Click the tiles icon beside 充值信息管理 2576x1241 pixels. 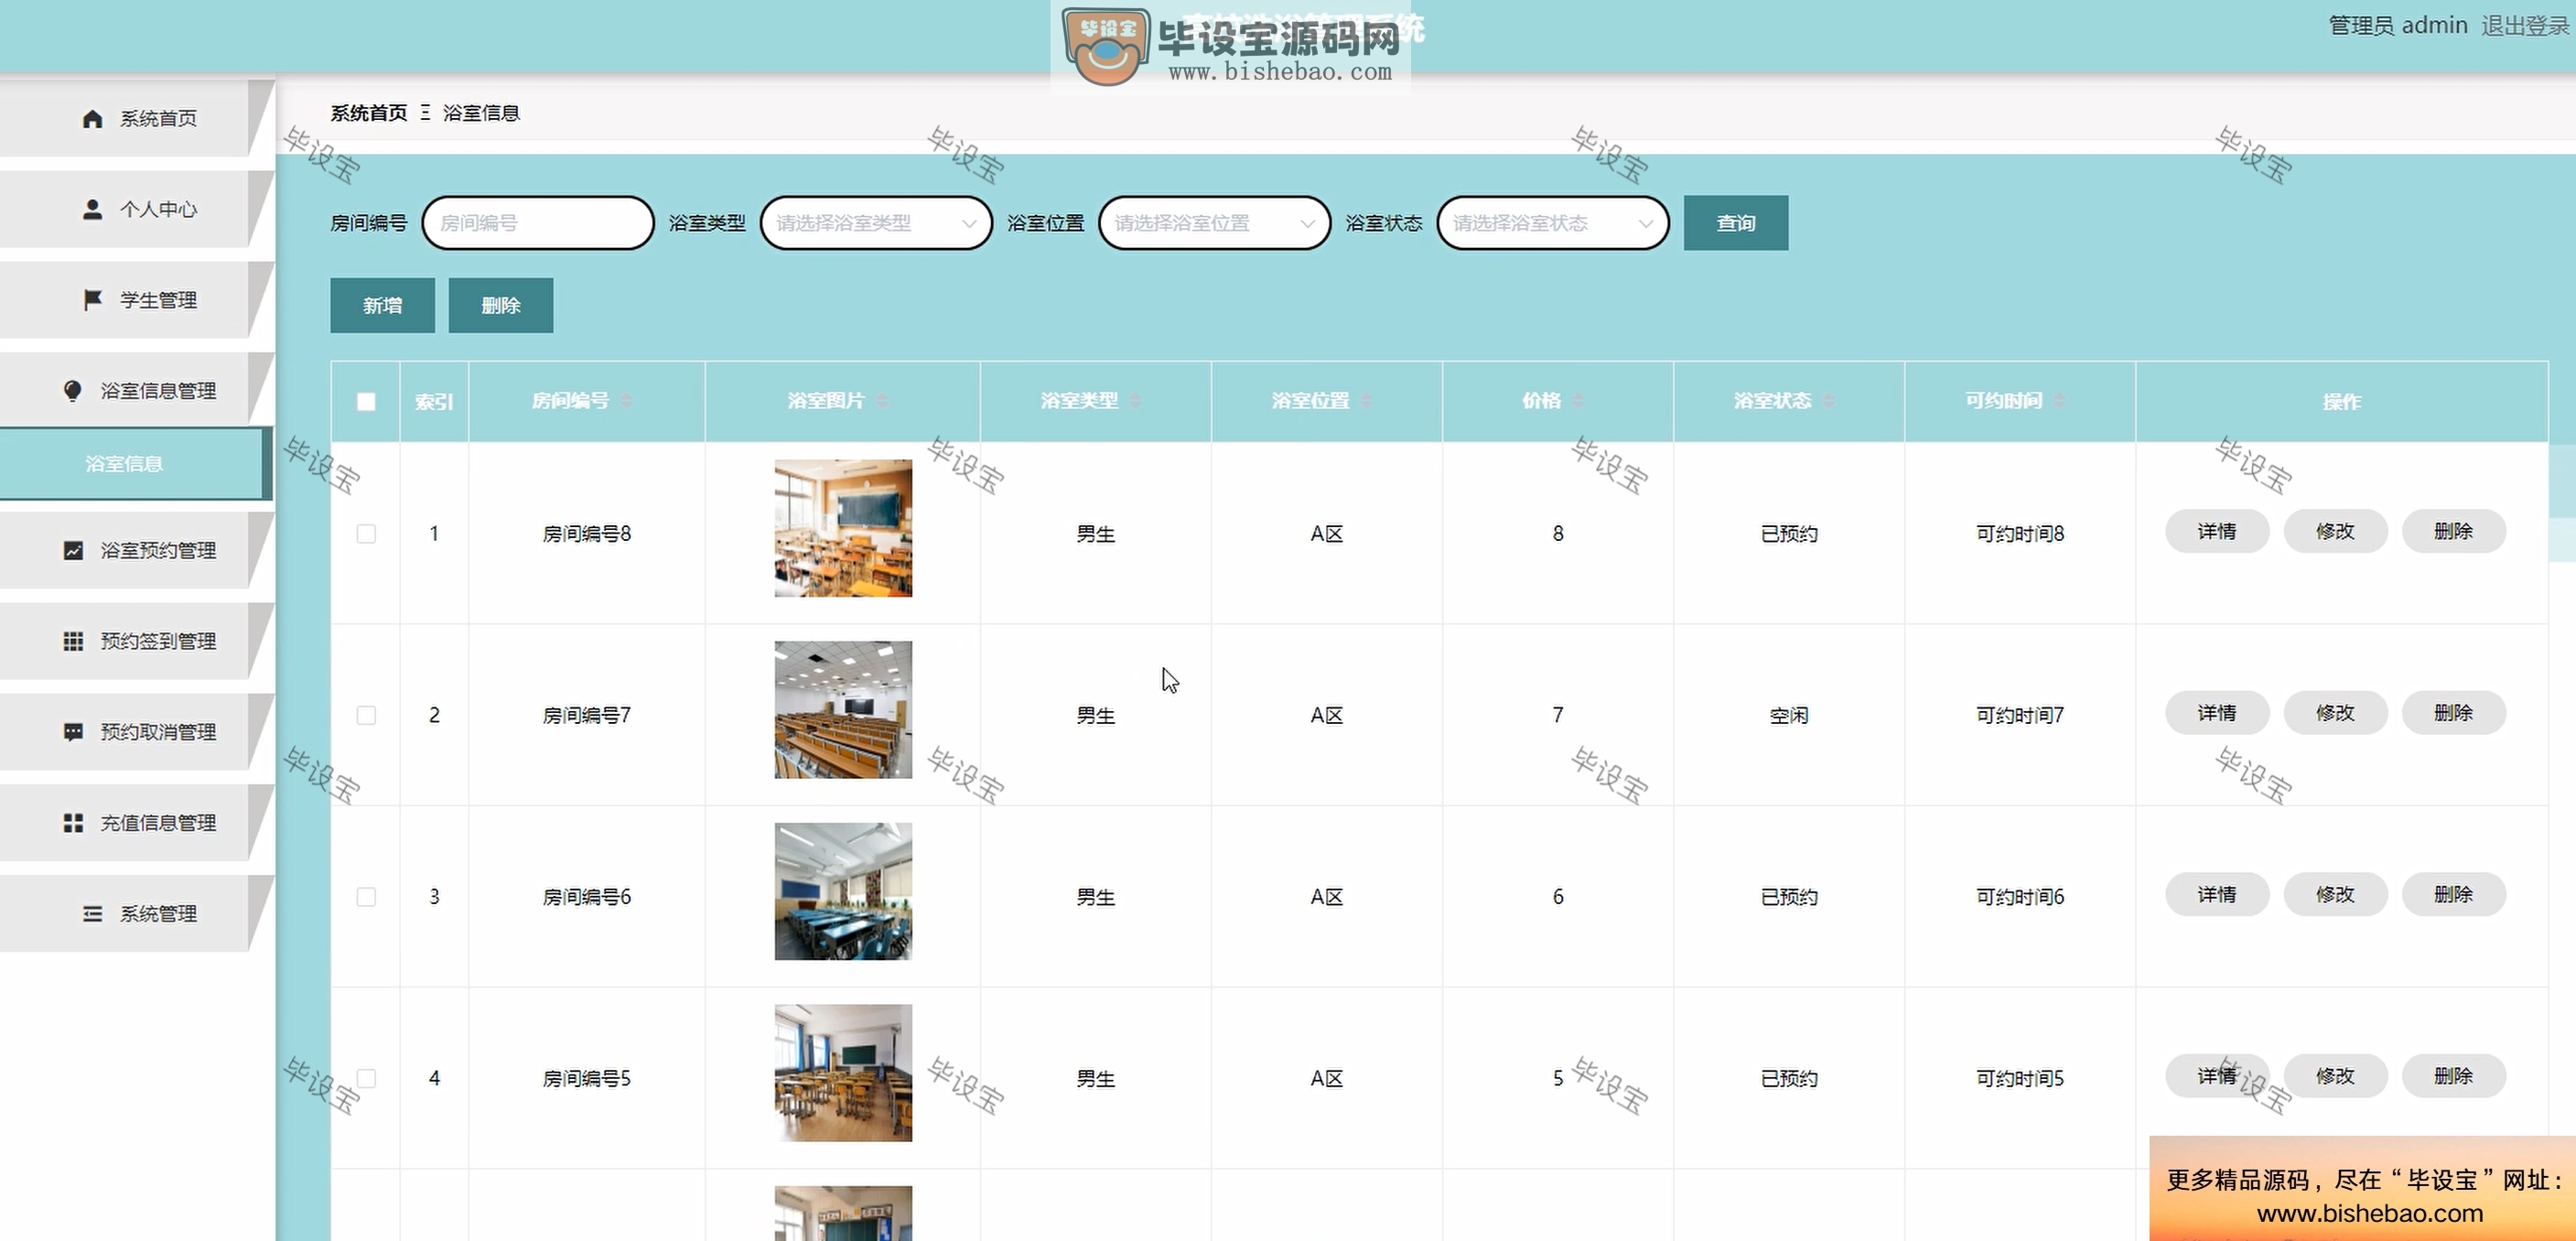pos(73,823)
